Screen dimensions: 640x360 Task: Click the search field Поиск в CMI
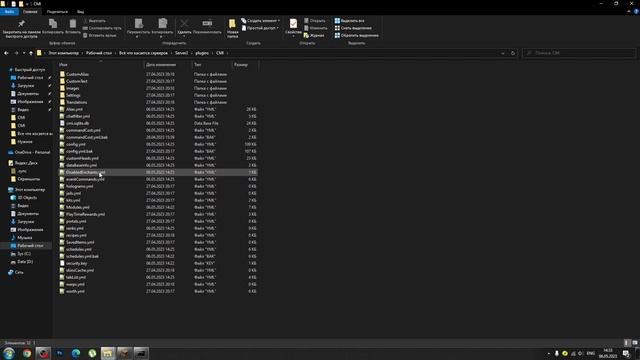[x=579, y=53]
